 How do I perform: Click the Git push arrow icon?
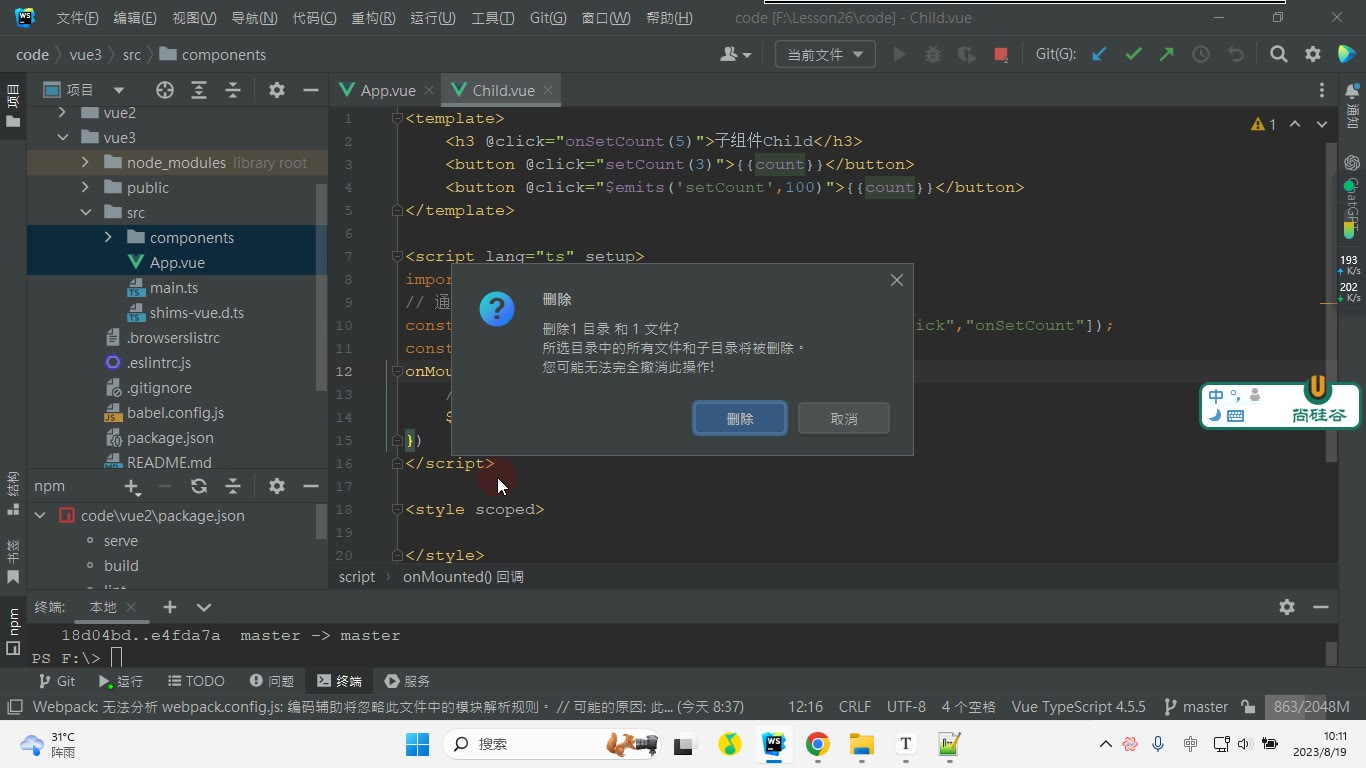[1167, 55]
